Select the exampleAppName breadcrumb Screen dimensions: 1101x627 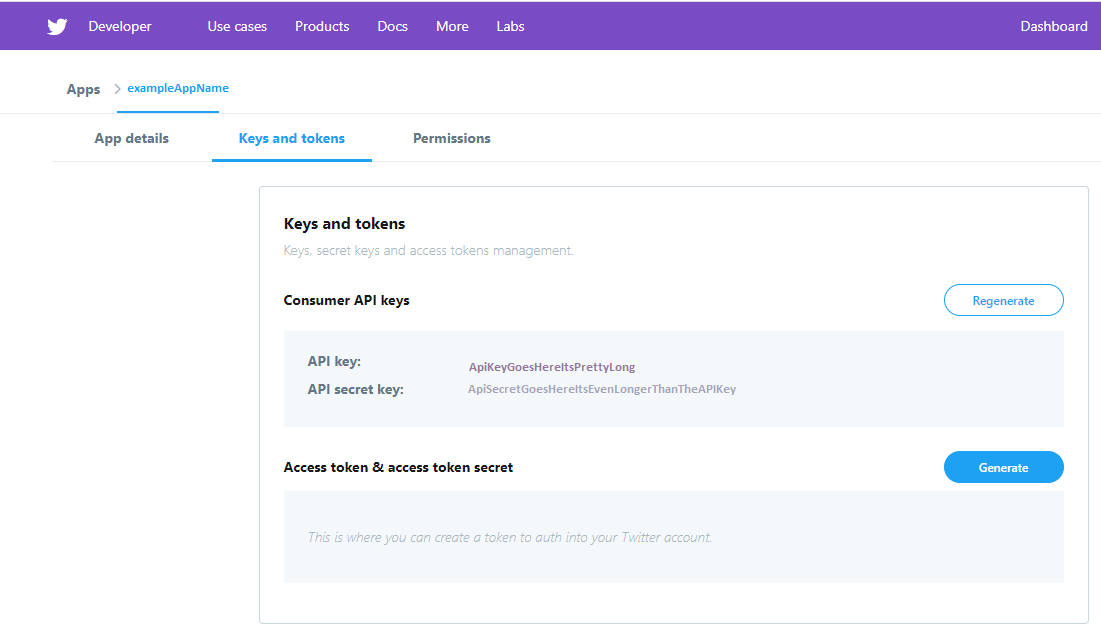[x=178, y=88]
